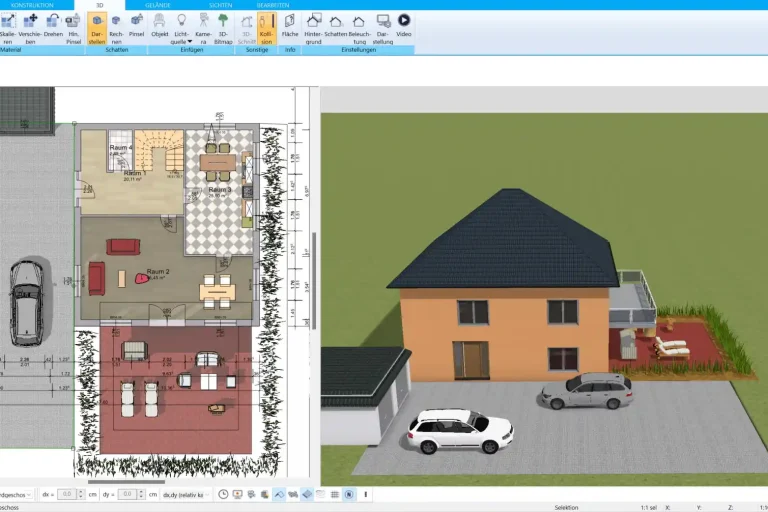
Task: Open Hintergrund settings
Action: [313, 29]
